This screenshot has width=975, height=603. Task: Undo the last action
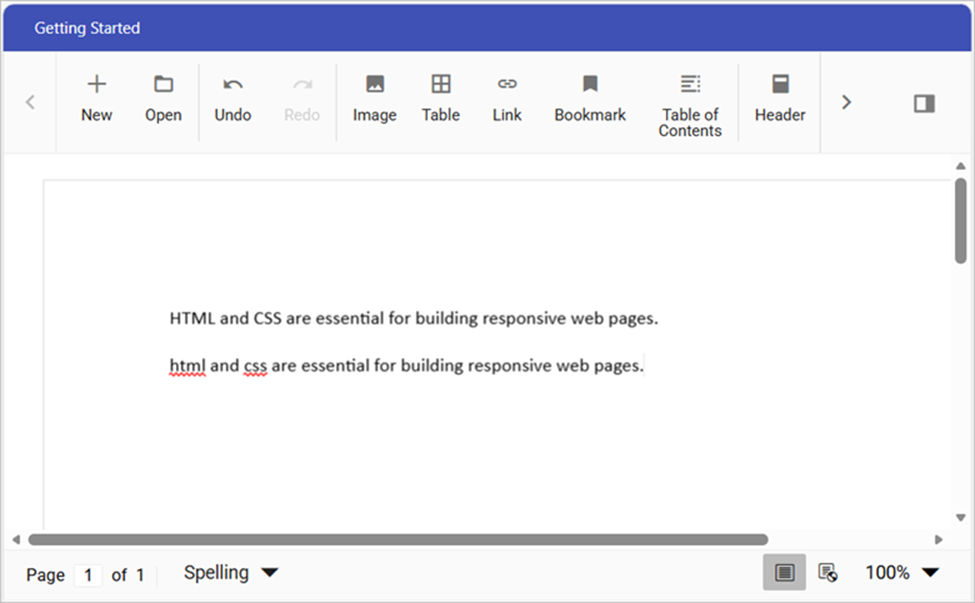coord(232,98)
